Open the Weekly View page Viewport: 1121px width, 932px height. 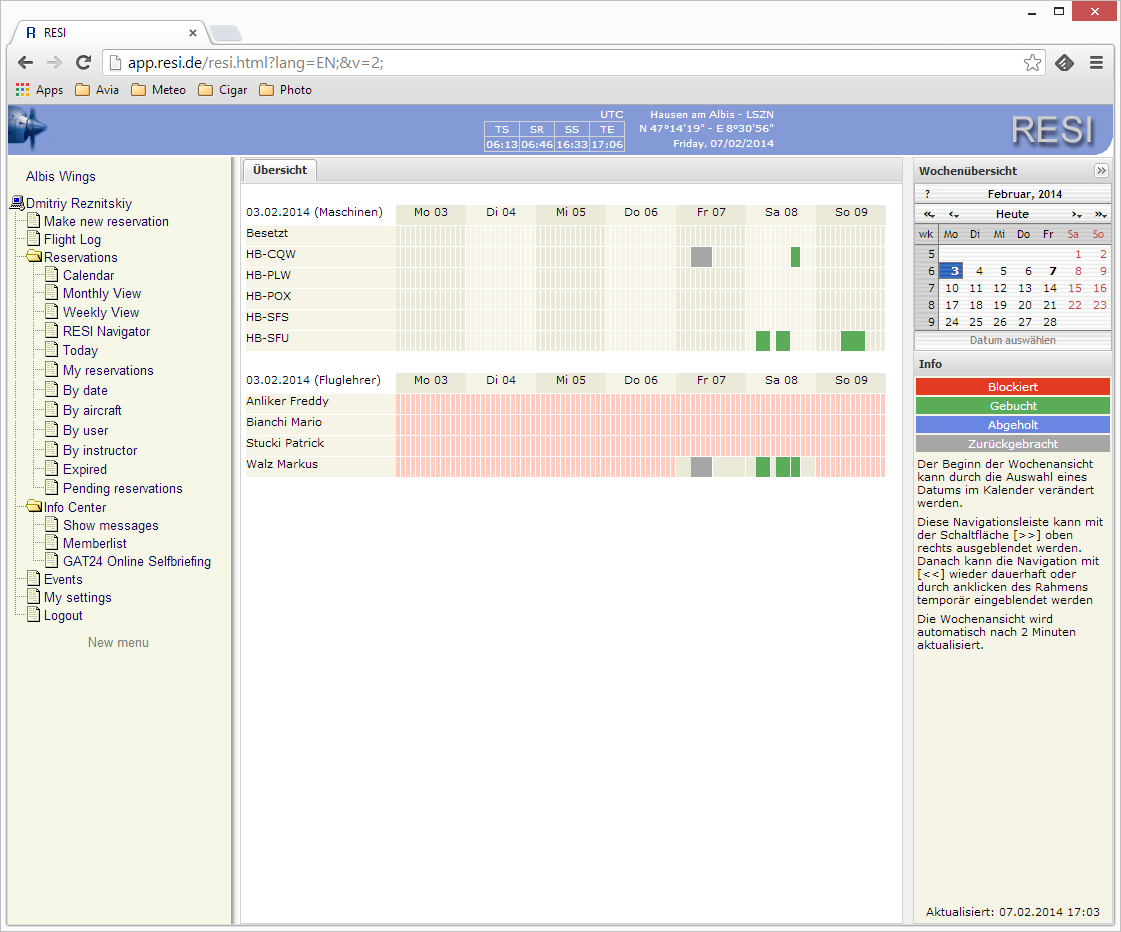(101, 312)
